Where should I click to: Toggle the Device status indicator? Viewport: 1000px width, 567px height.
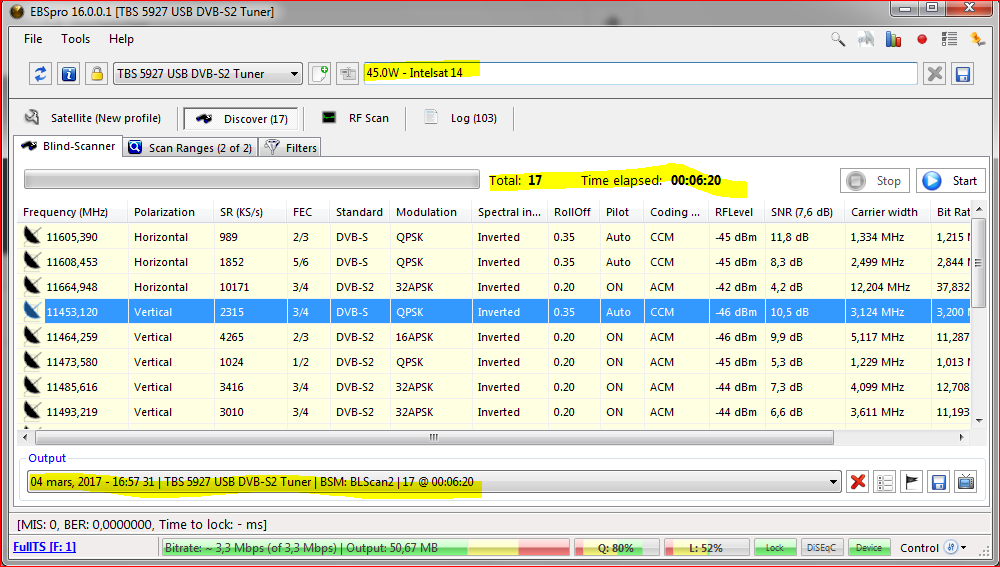click(x=869, y=548)
